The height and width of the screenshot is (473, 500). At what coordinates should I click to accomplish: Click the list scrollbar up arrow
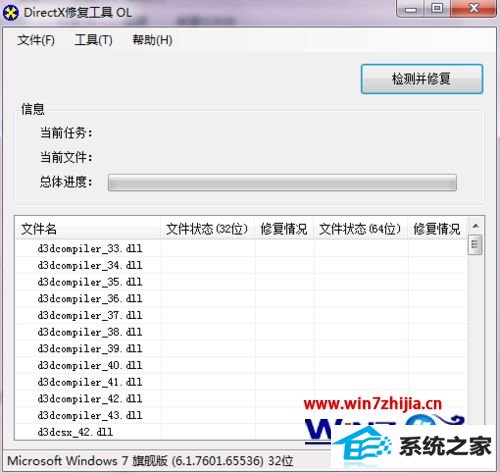pos(475,226)
